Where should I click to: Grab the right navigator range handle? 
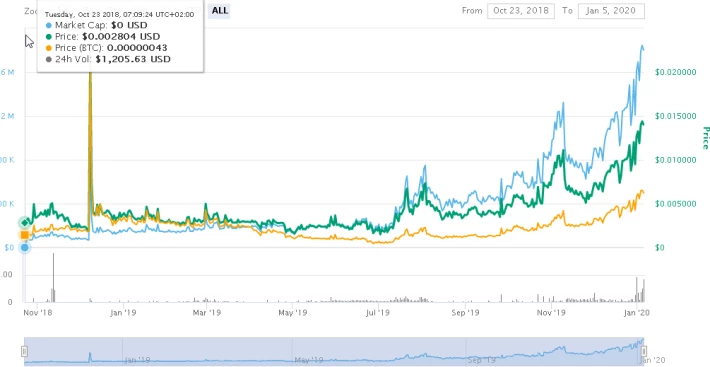[x=643, y=351]
